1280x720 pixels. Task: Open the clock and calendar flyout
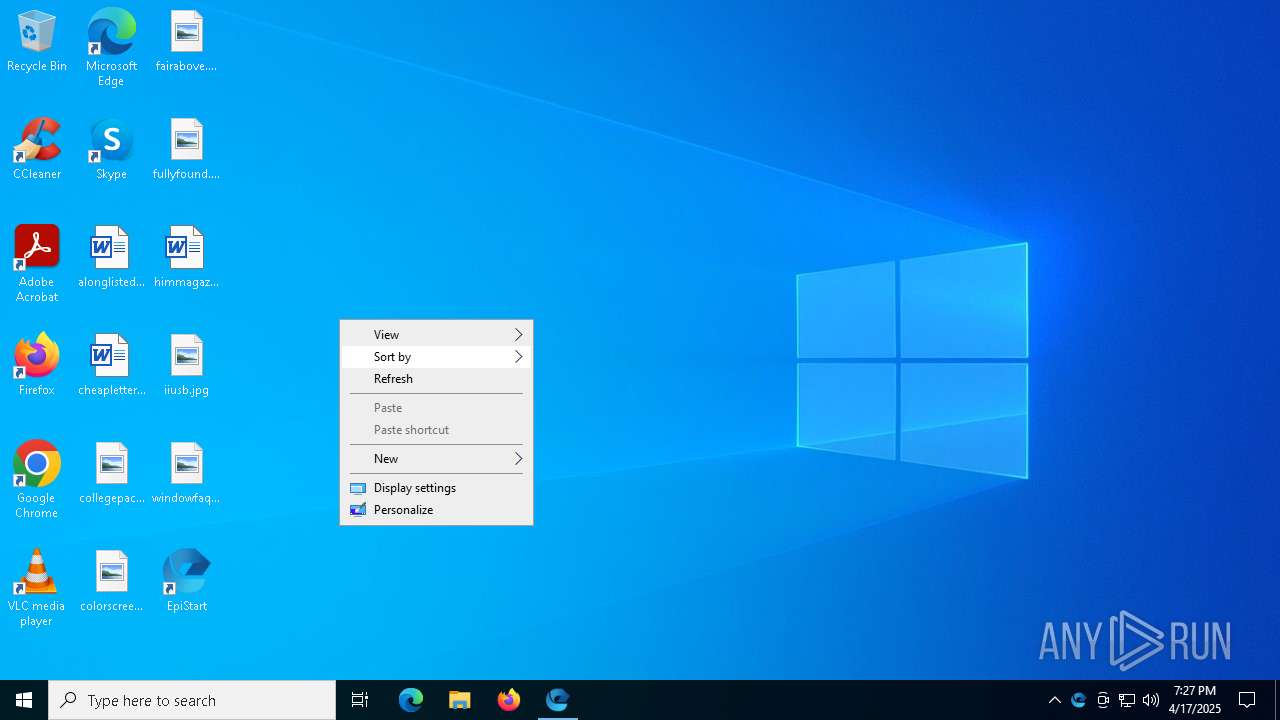[1195, 700]
